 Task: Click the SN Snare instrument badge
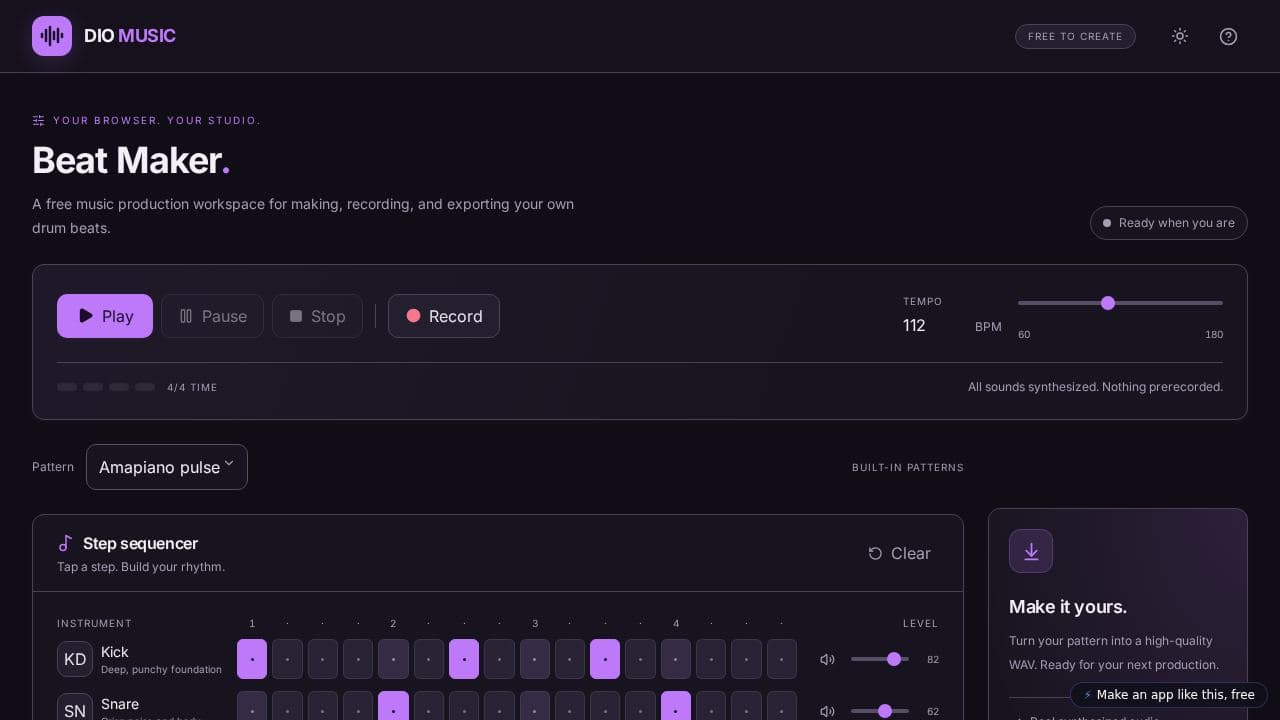(x=75, y=707)
